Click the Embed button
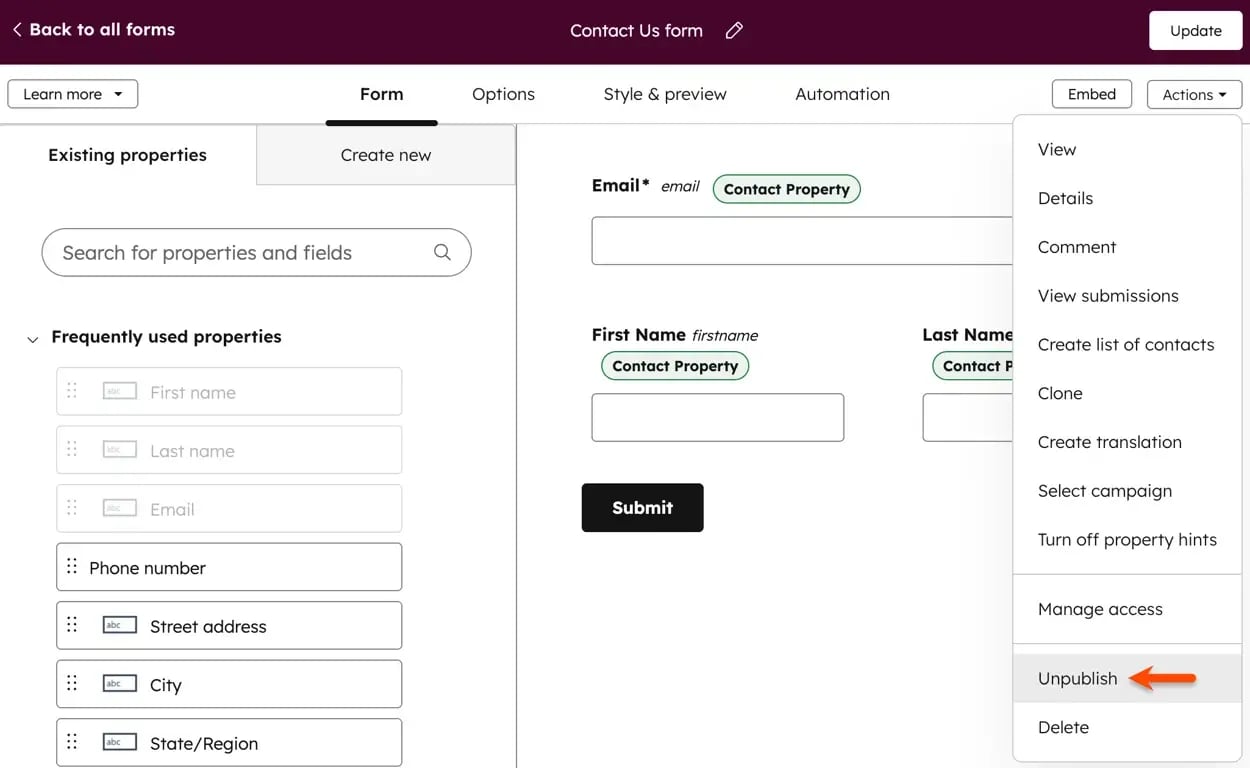 [1091, 93]
